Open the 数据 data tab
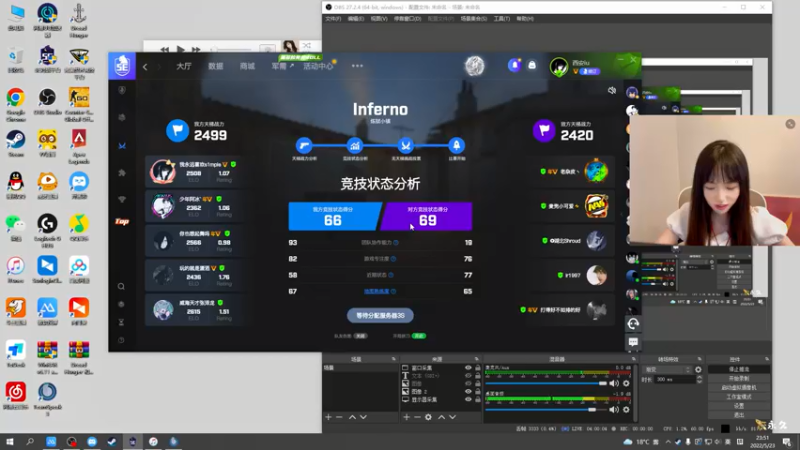Viewport: 800px width, 450px height. (216, 66)
